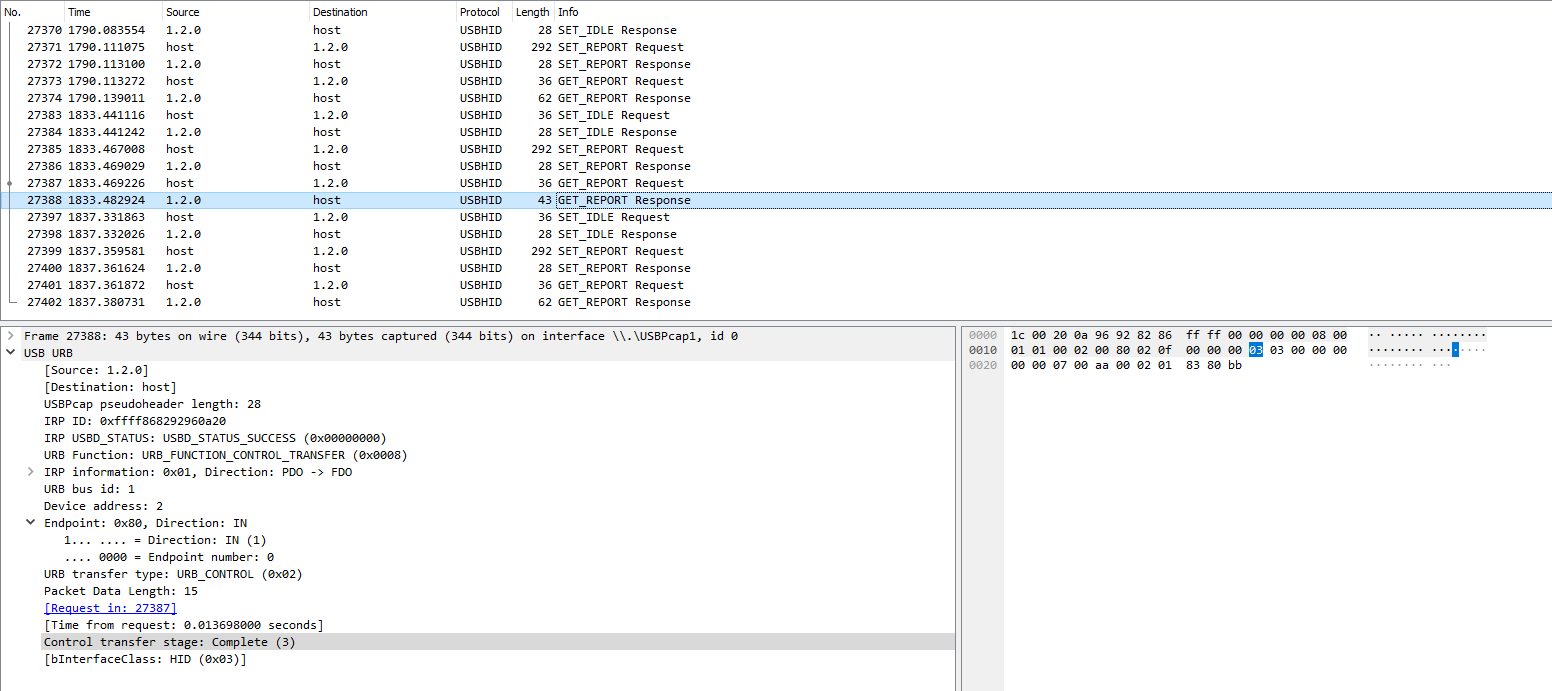Click the Info column header
Screen dimensions: 1552x691
tap(568, 12)
